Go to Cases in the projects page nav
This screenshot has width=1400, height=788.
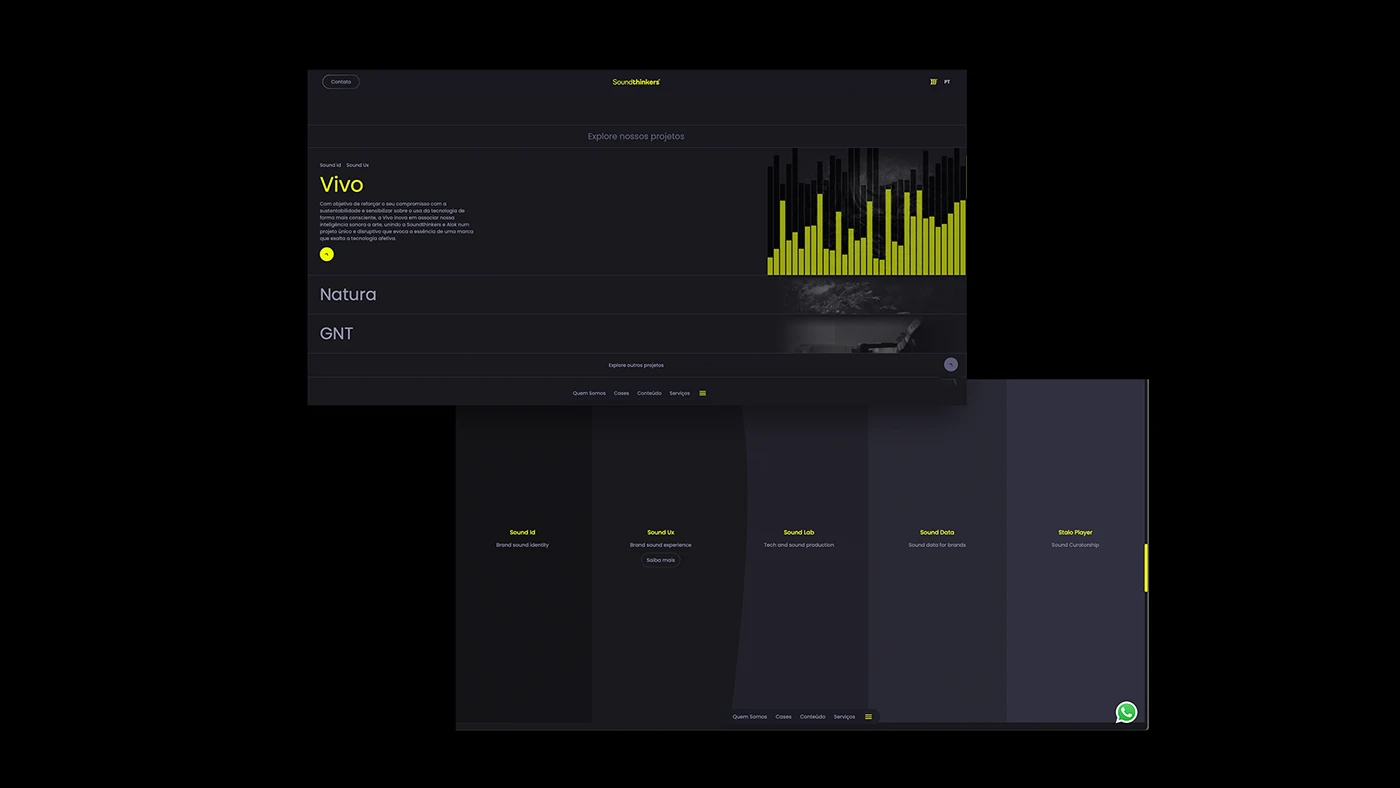(x=621, y=393)
